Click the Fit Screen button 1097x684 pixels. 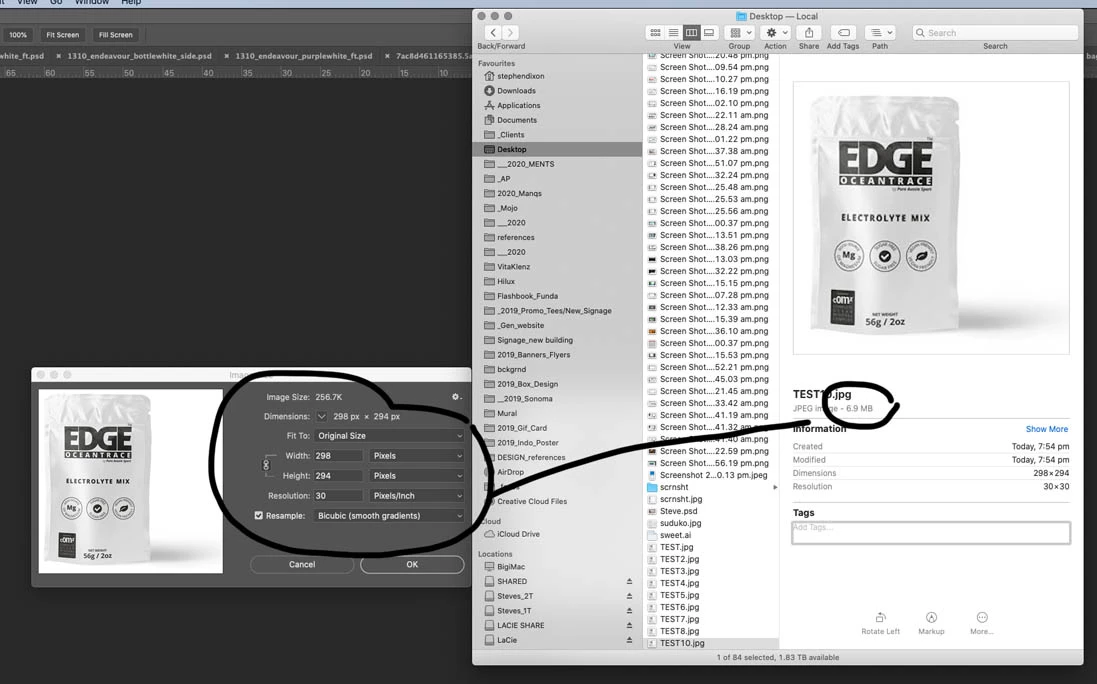[x=62, y=35]
